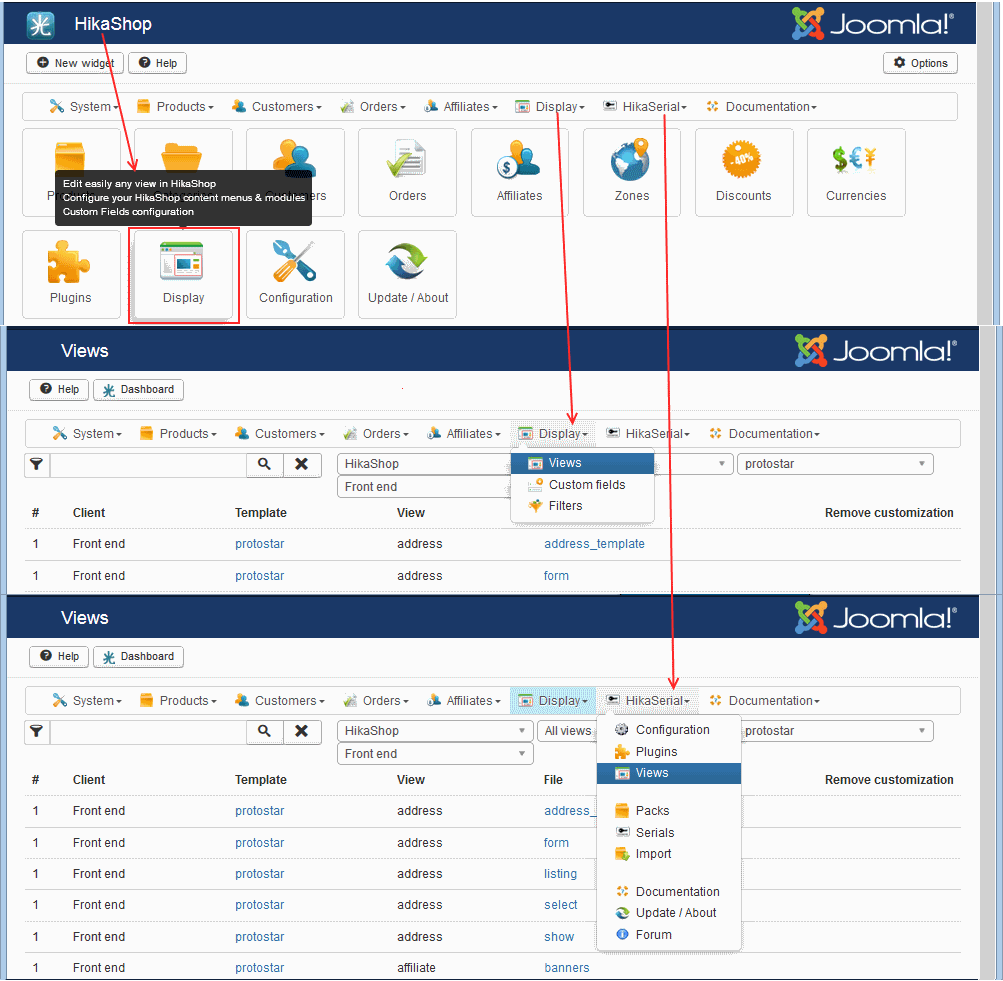Screen dimensions: 1003x981
Task: Choose Packs in HikaSerial dropdown menu
Action: click(x=668, y=811)
